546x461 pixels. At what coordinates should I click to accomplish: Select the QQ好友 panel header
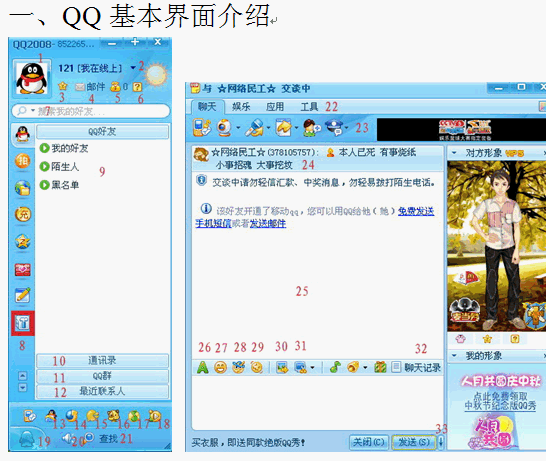pyautogui.click(x=102, y=132)
